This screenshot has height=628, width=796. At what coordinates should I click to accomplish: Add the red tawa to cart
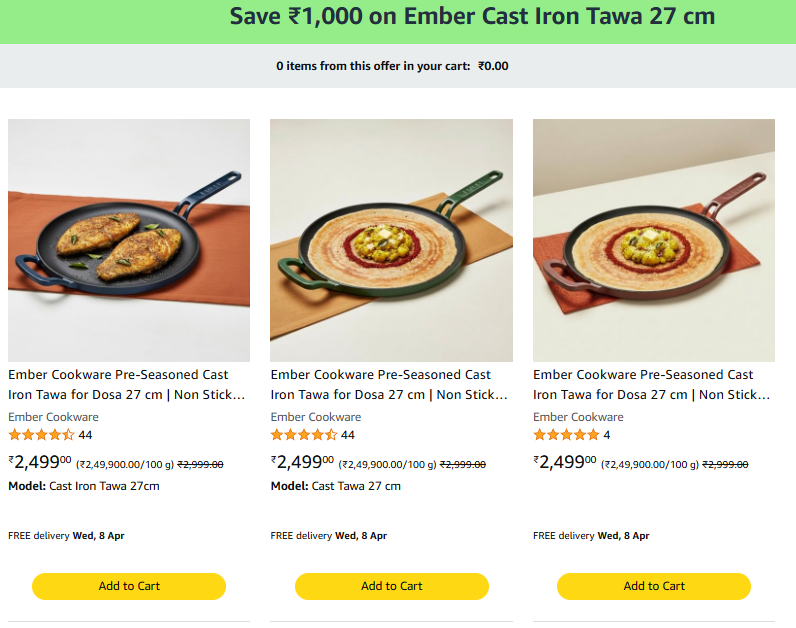pos(653,586)
